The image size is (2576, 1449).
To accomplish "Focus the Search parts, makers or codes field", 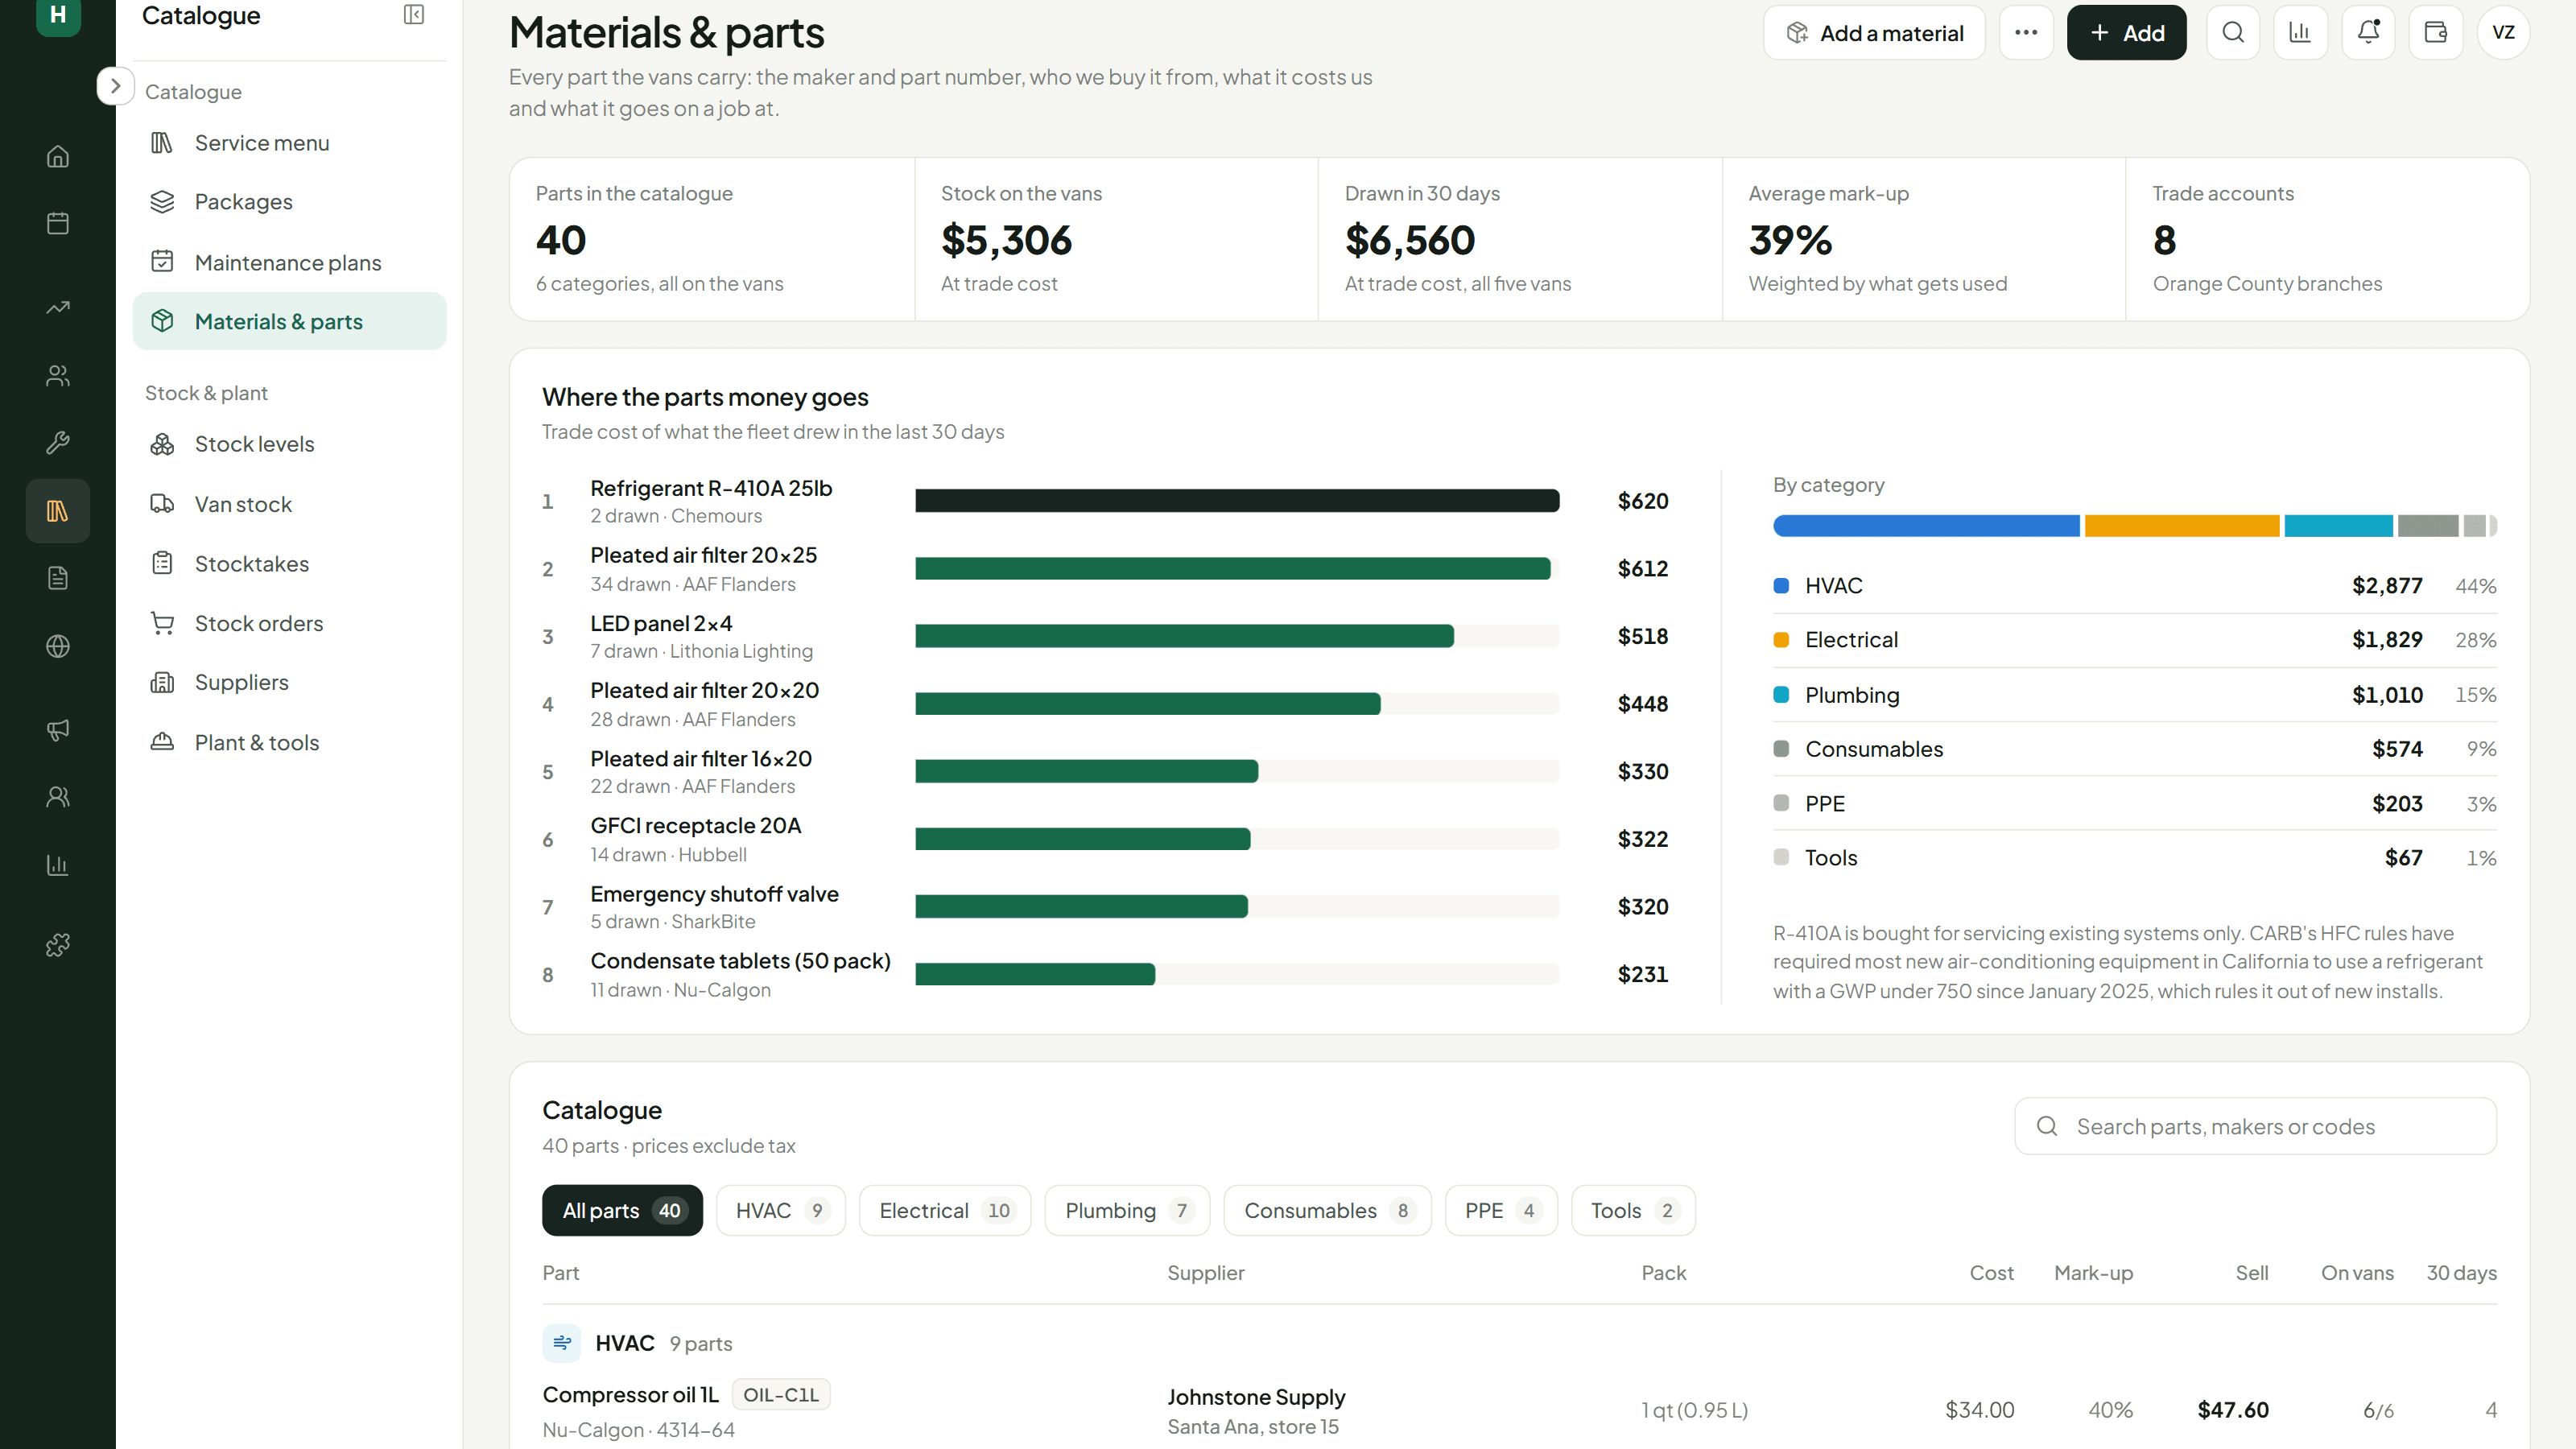I will pyautogui.click(x=2255, y=1126).
